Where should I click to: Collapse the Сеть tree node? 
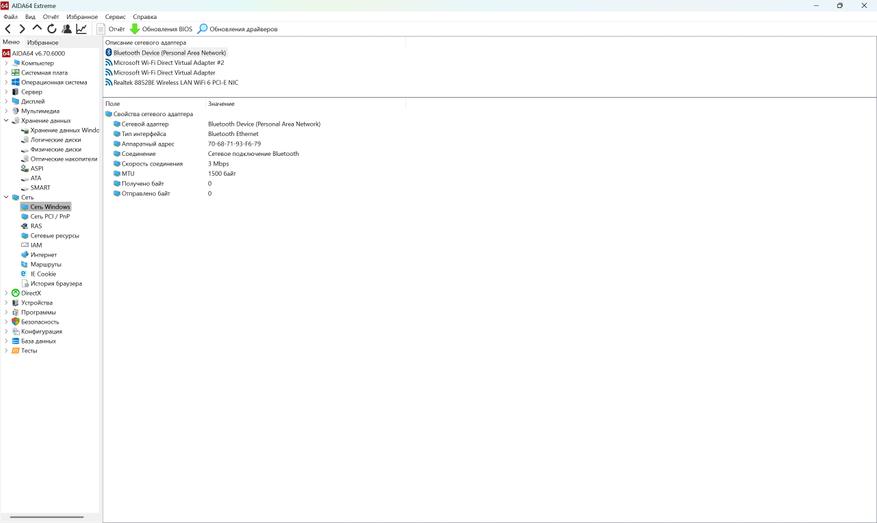(6, 197)
